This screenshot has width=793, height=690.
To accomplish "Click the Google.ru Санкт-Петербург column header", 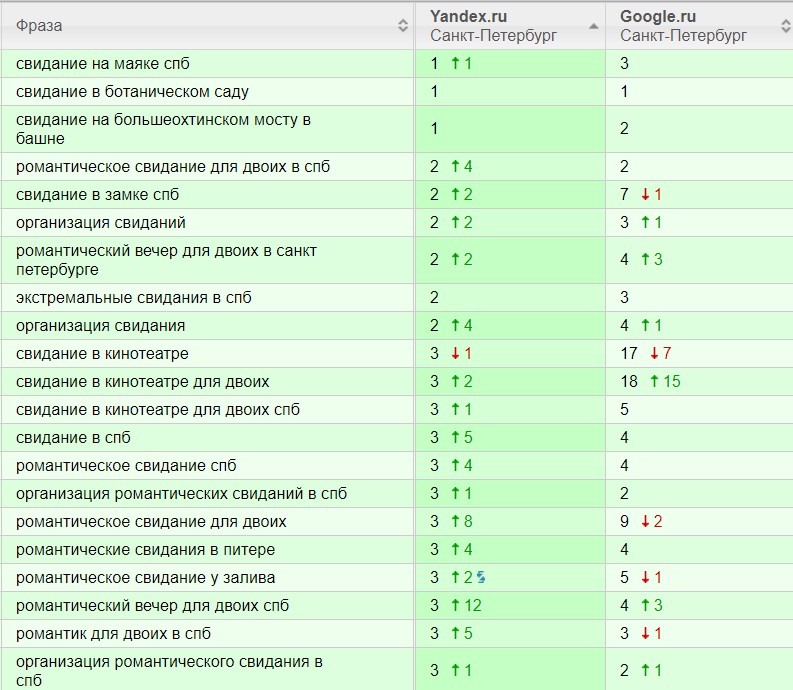I will click(684, 25).
